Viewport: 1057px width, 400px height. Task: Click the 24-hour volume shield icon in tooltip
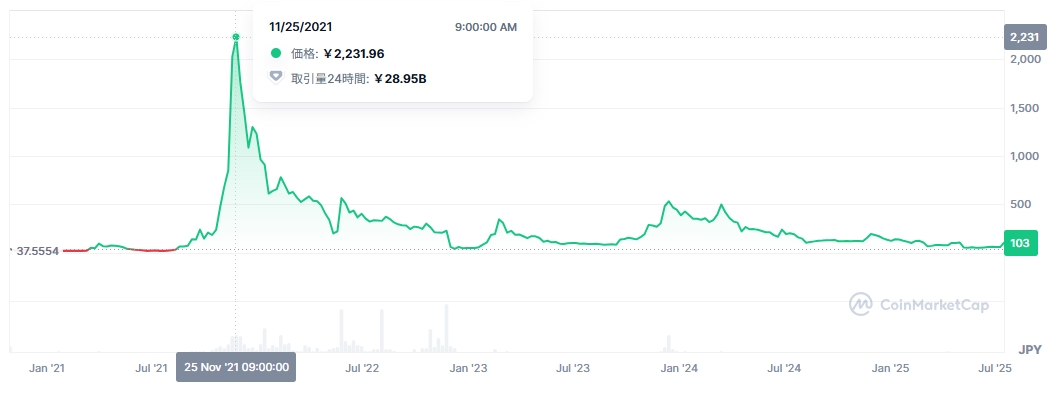[276, 77]
